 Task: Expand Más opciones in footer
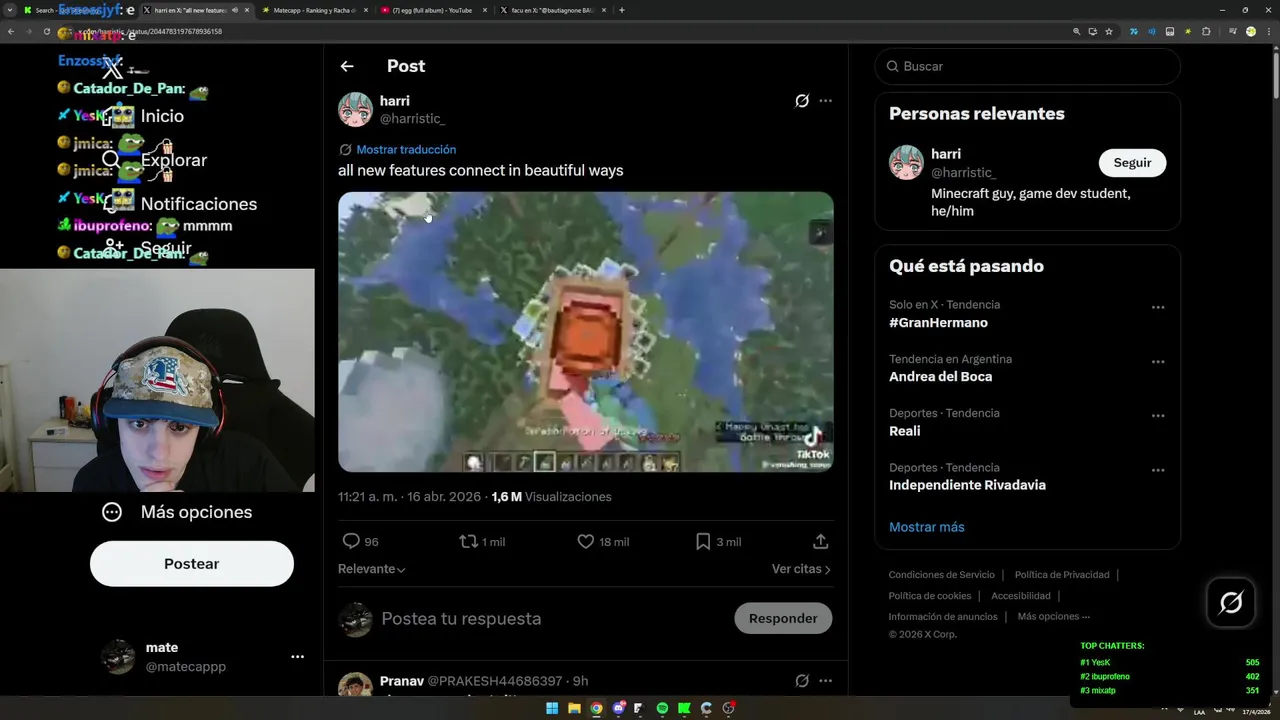click(1053, 617)
